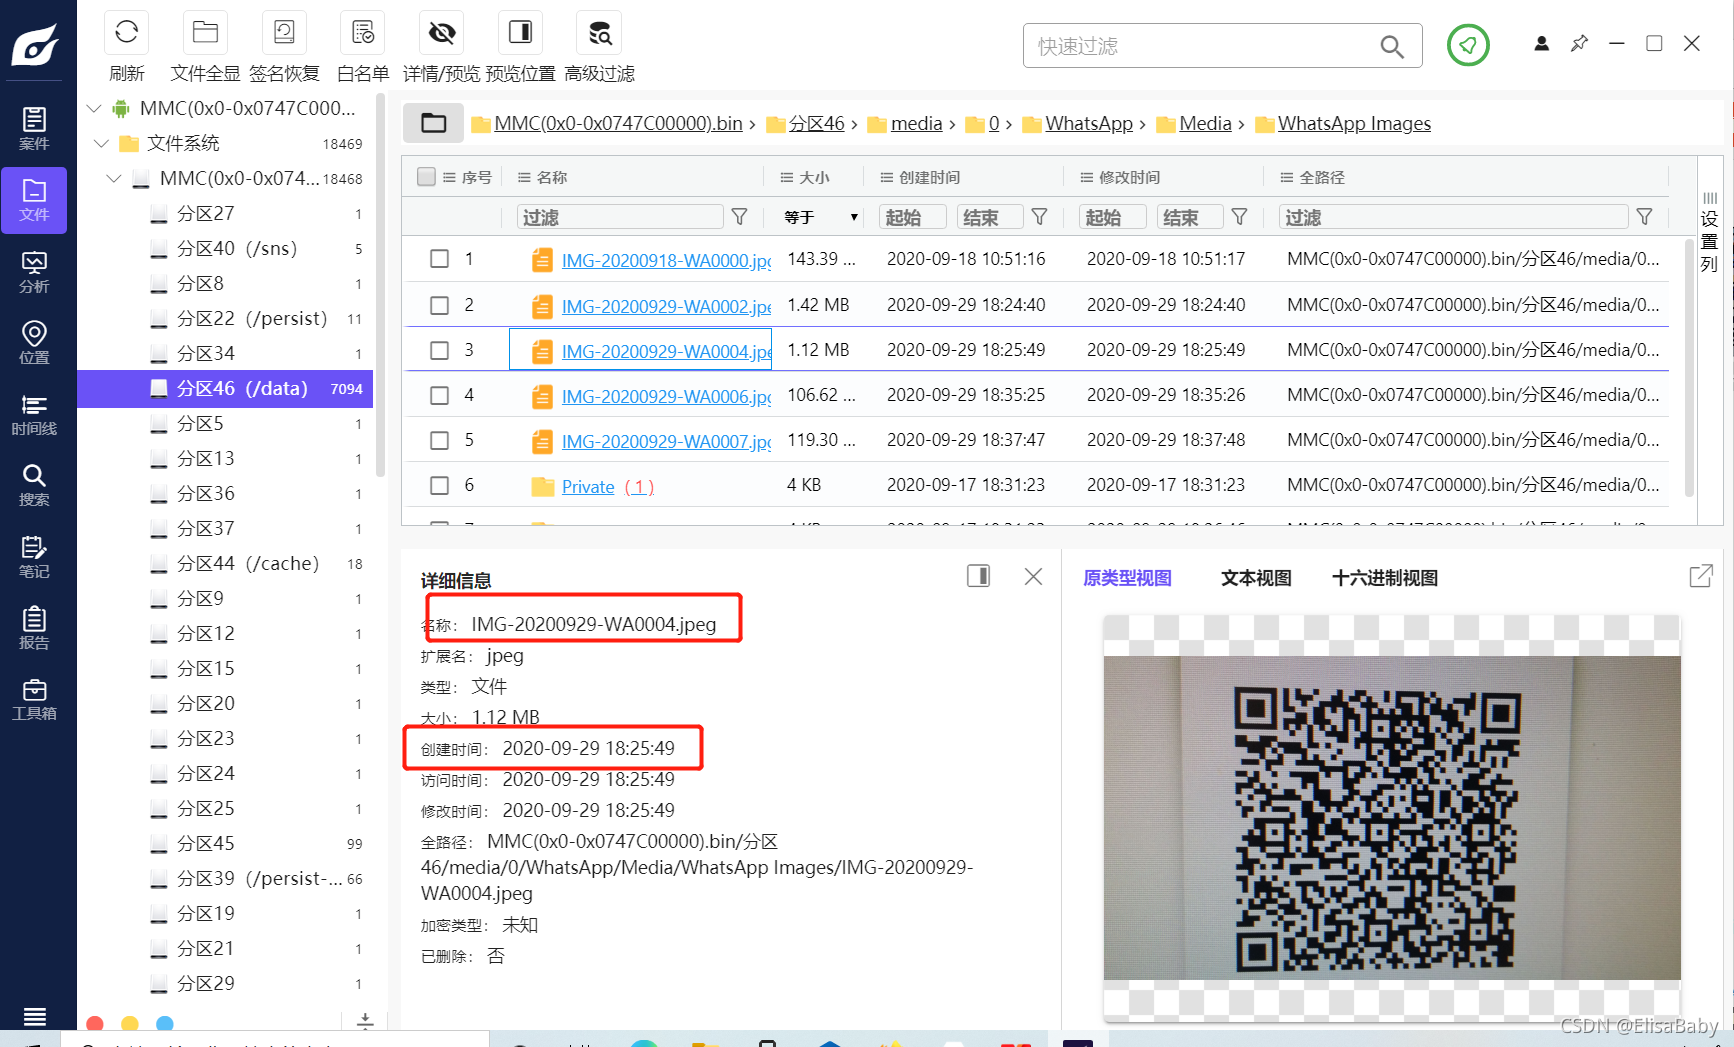Switch to 原类型视图 tab
The width and height of the screenshot is (1734, 1047).
[x=1127, y=578]
